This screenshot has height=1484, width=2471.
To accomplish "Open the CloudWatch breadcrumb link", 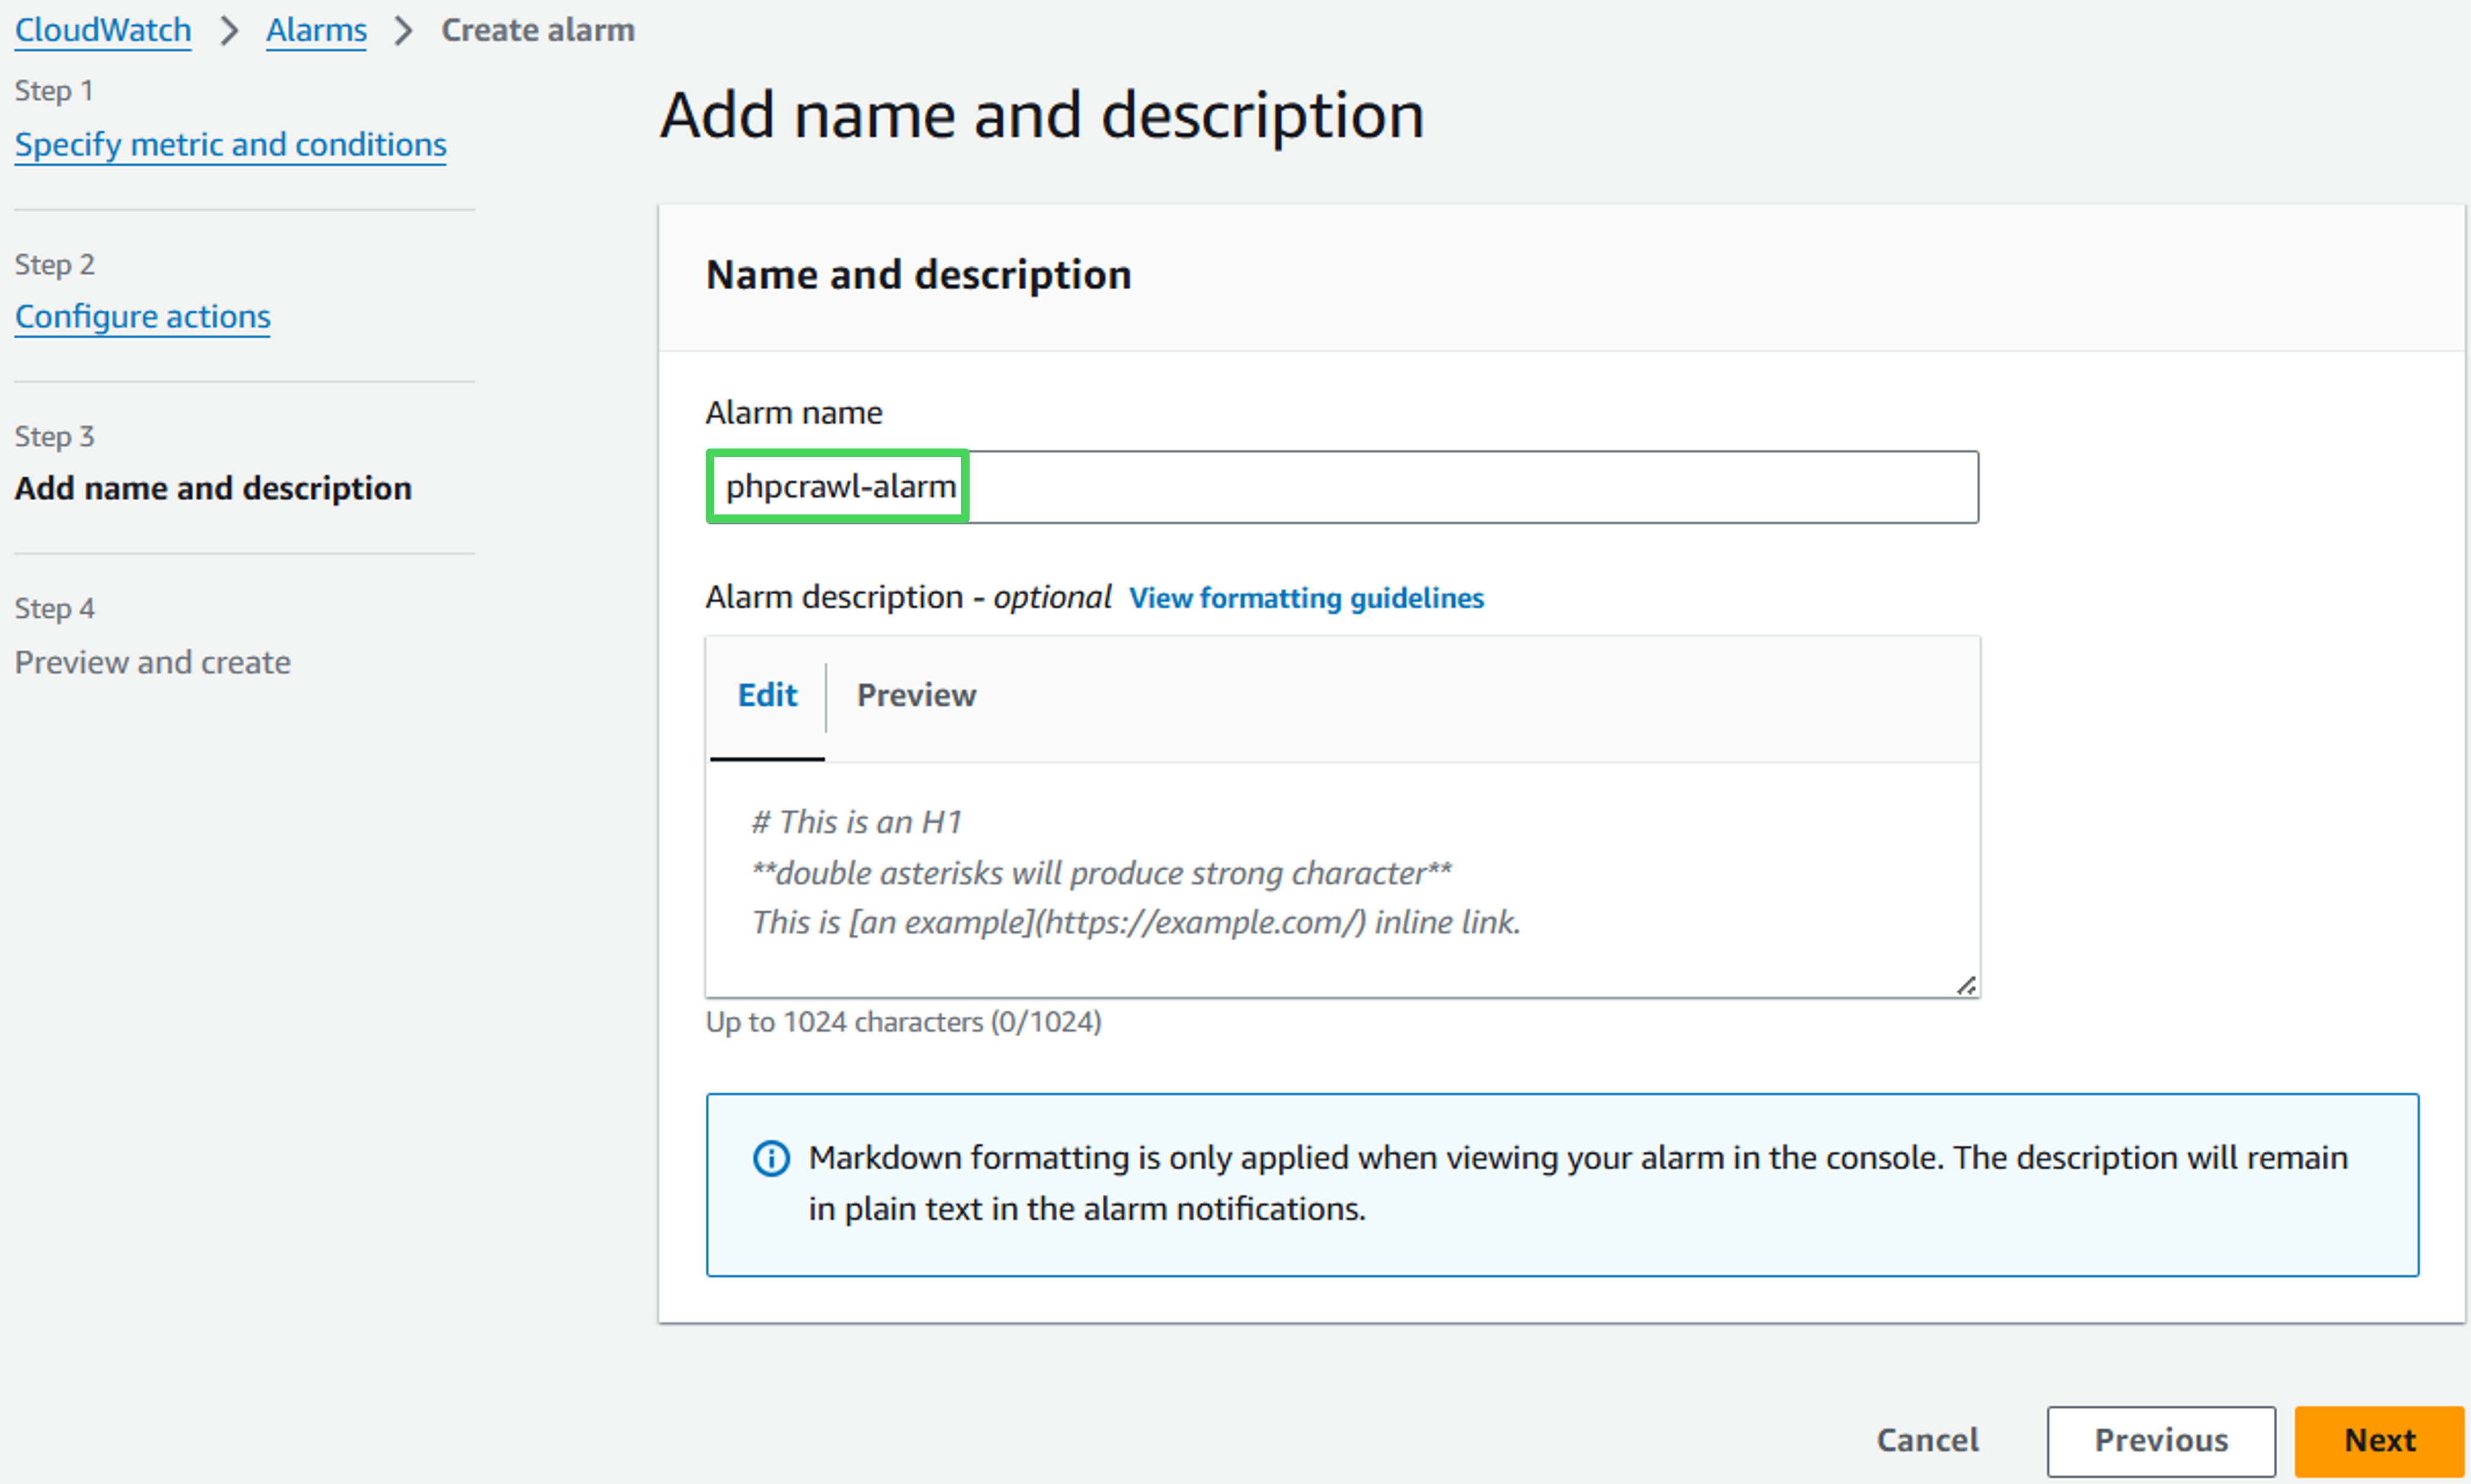I will point(103,31).
